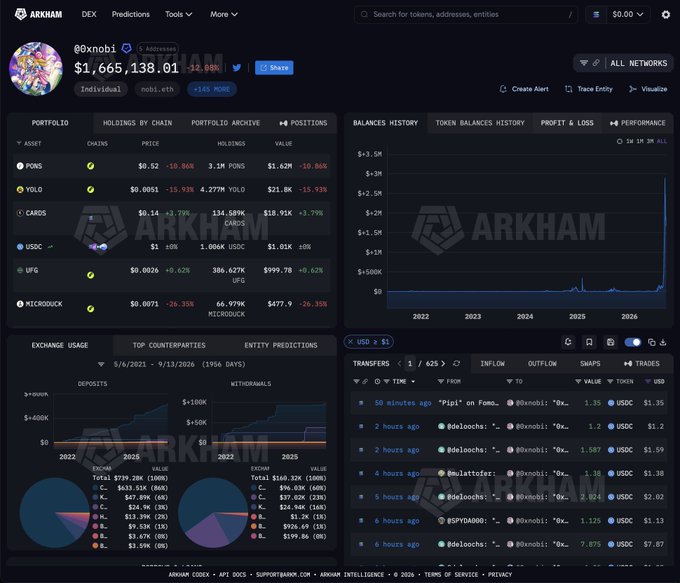The height and width of the screenshot is (583, 680).
Task: Click the chart time-range circle icon
Action: click(x=619, y=141)
